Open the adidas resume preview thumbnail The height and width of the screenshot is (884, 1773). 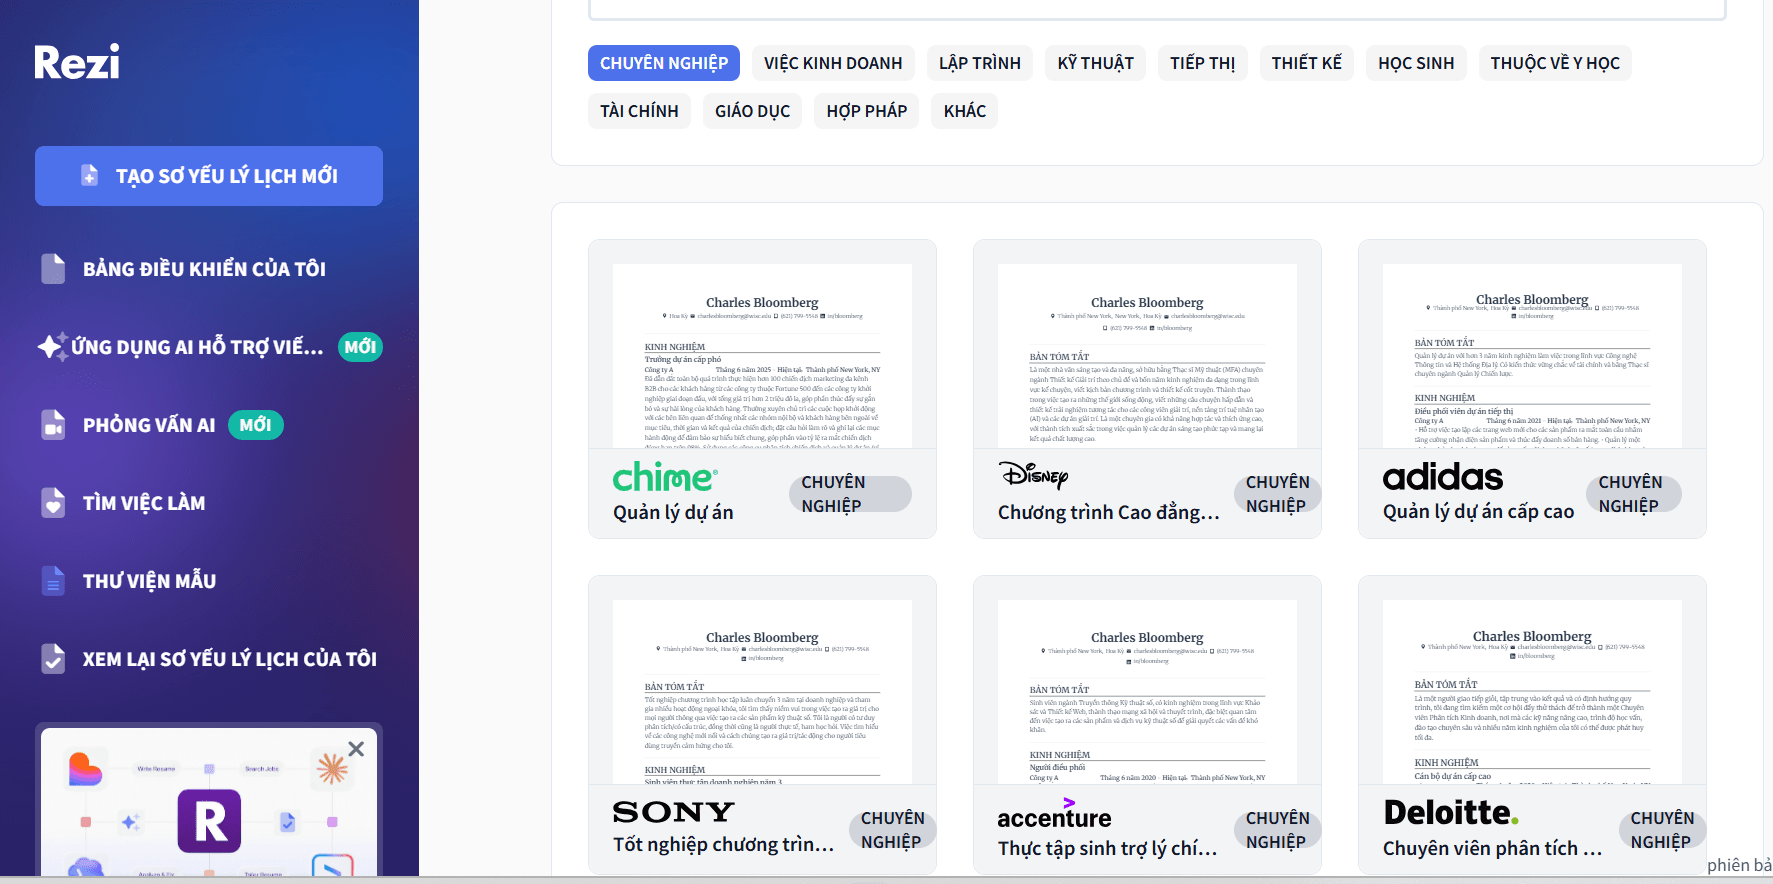1532,356
